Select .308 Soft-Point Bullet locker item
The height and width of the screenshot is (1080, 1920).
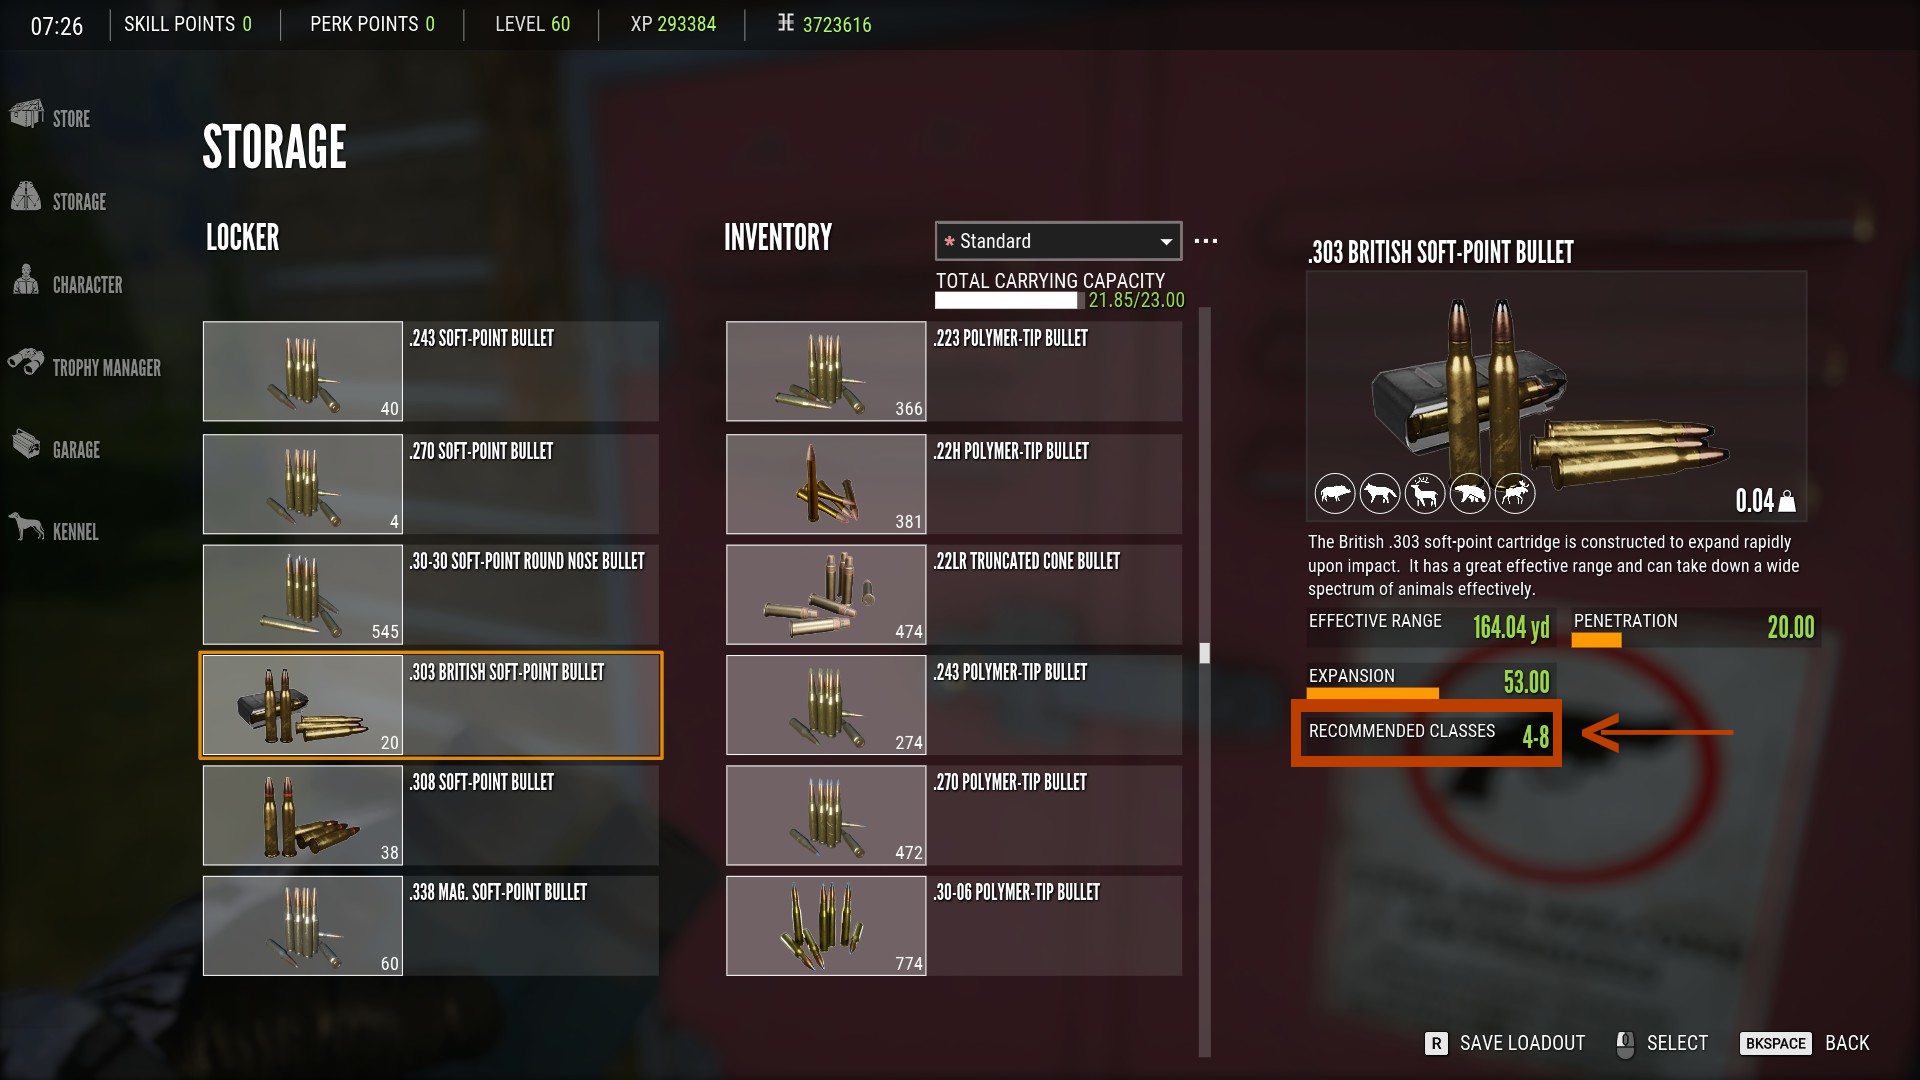pyautogui.click(x=431, y=815)
